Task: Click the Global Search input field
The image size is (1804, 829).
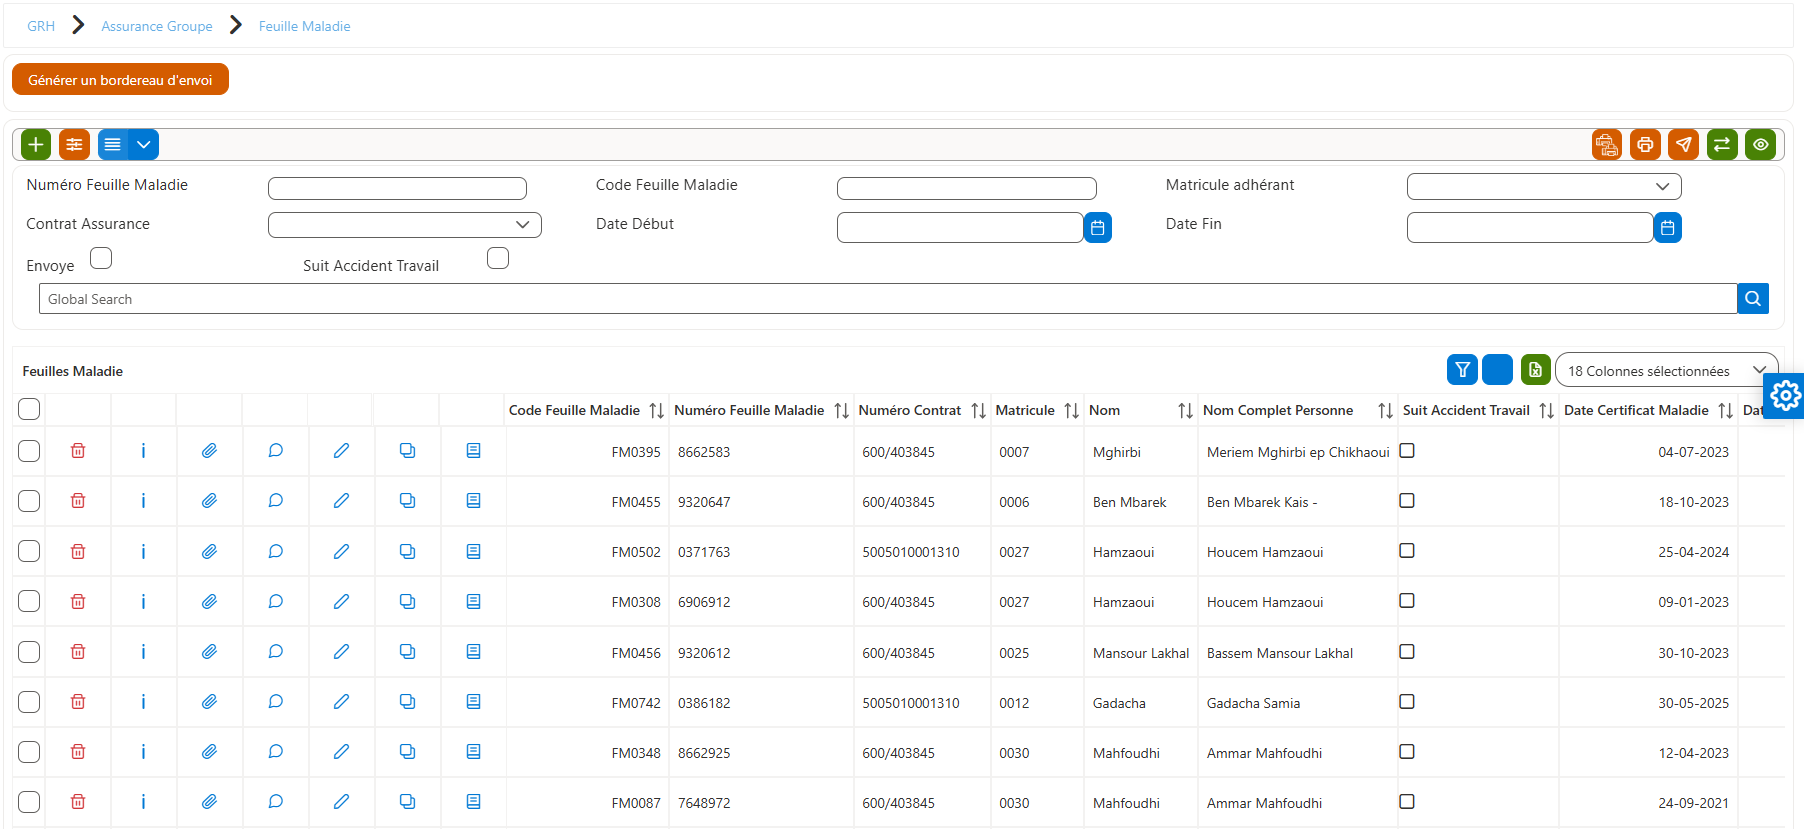Action: 888,299
